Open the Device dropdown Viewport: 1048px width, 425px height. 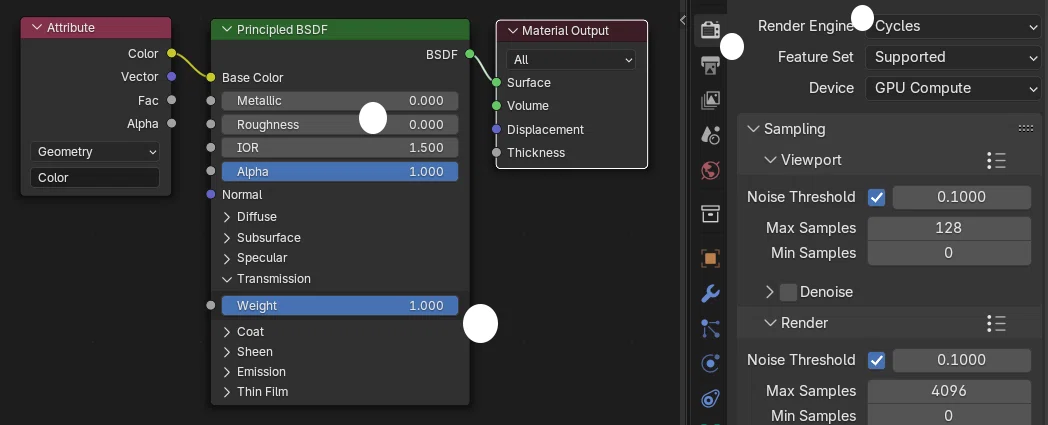click(x=953, y=88)
